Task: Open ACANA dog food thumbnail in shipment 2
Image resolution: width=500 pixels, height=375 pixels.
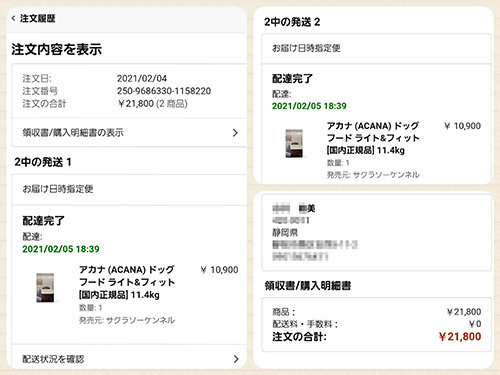Action: (294, 143)
